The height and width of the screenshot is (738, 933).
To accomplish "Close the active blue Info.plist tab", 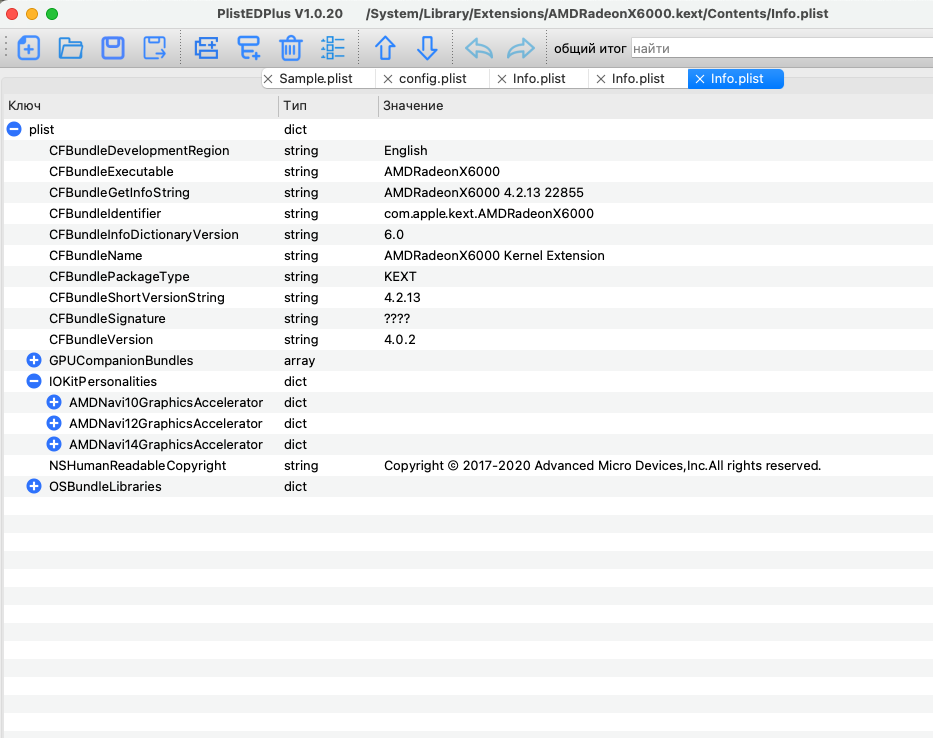I will 700,79.
